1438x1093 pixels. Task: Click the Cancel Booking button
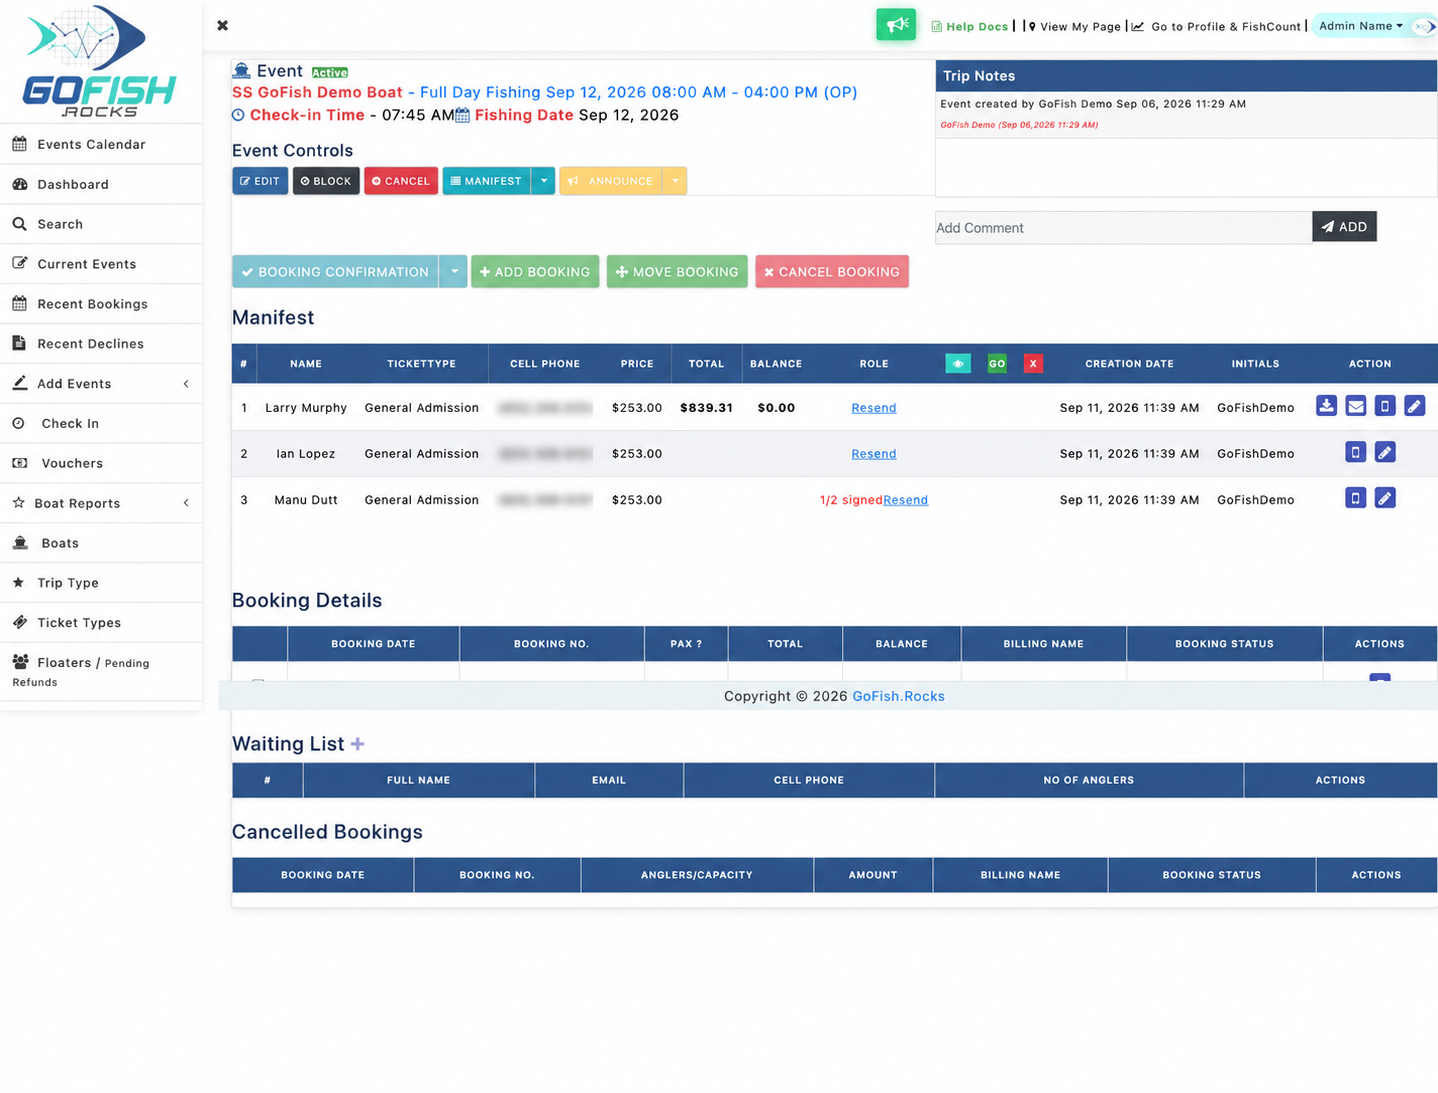click(x=832, y=272)
